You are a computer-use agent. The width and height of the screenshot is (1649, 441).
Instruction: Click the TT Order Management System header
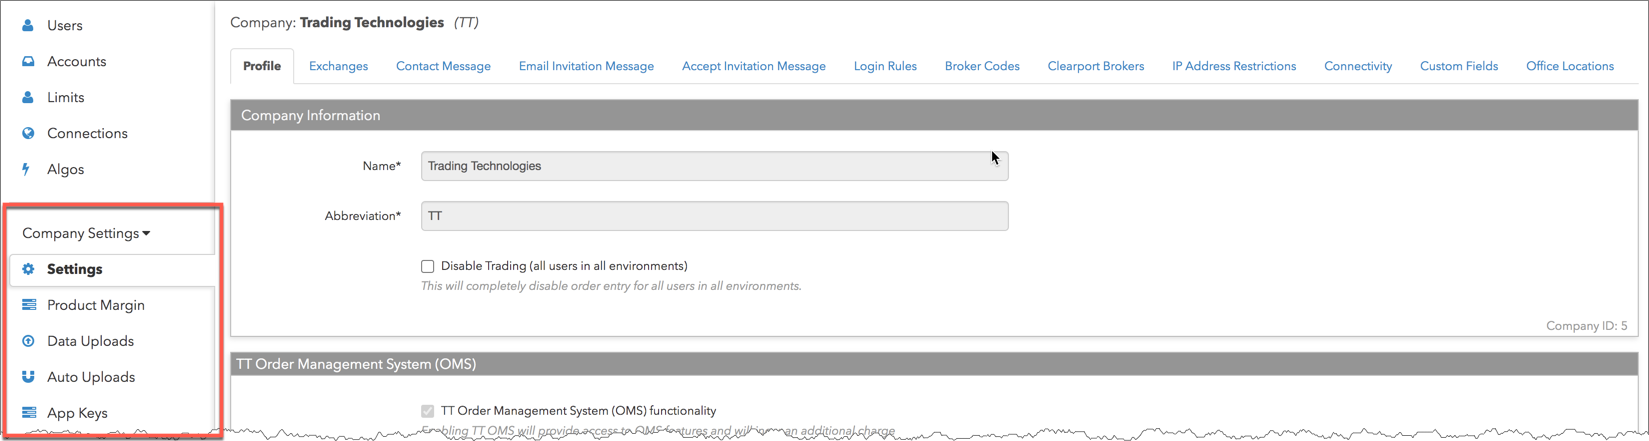pos(934,364)
